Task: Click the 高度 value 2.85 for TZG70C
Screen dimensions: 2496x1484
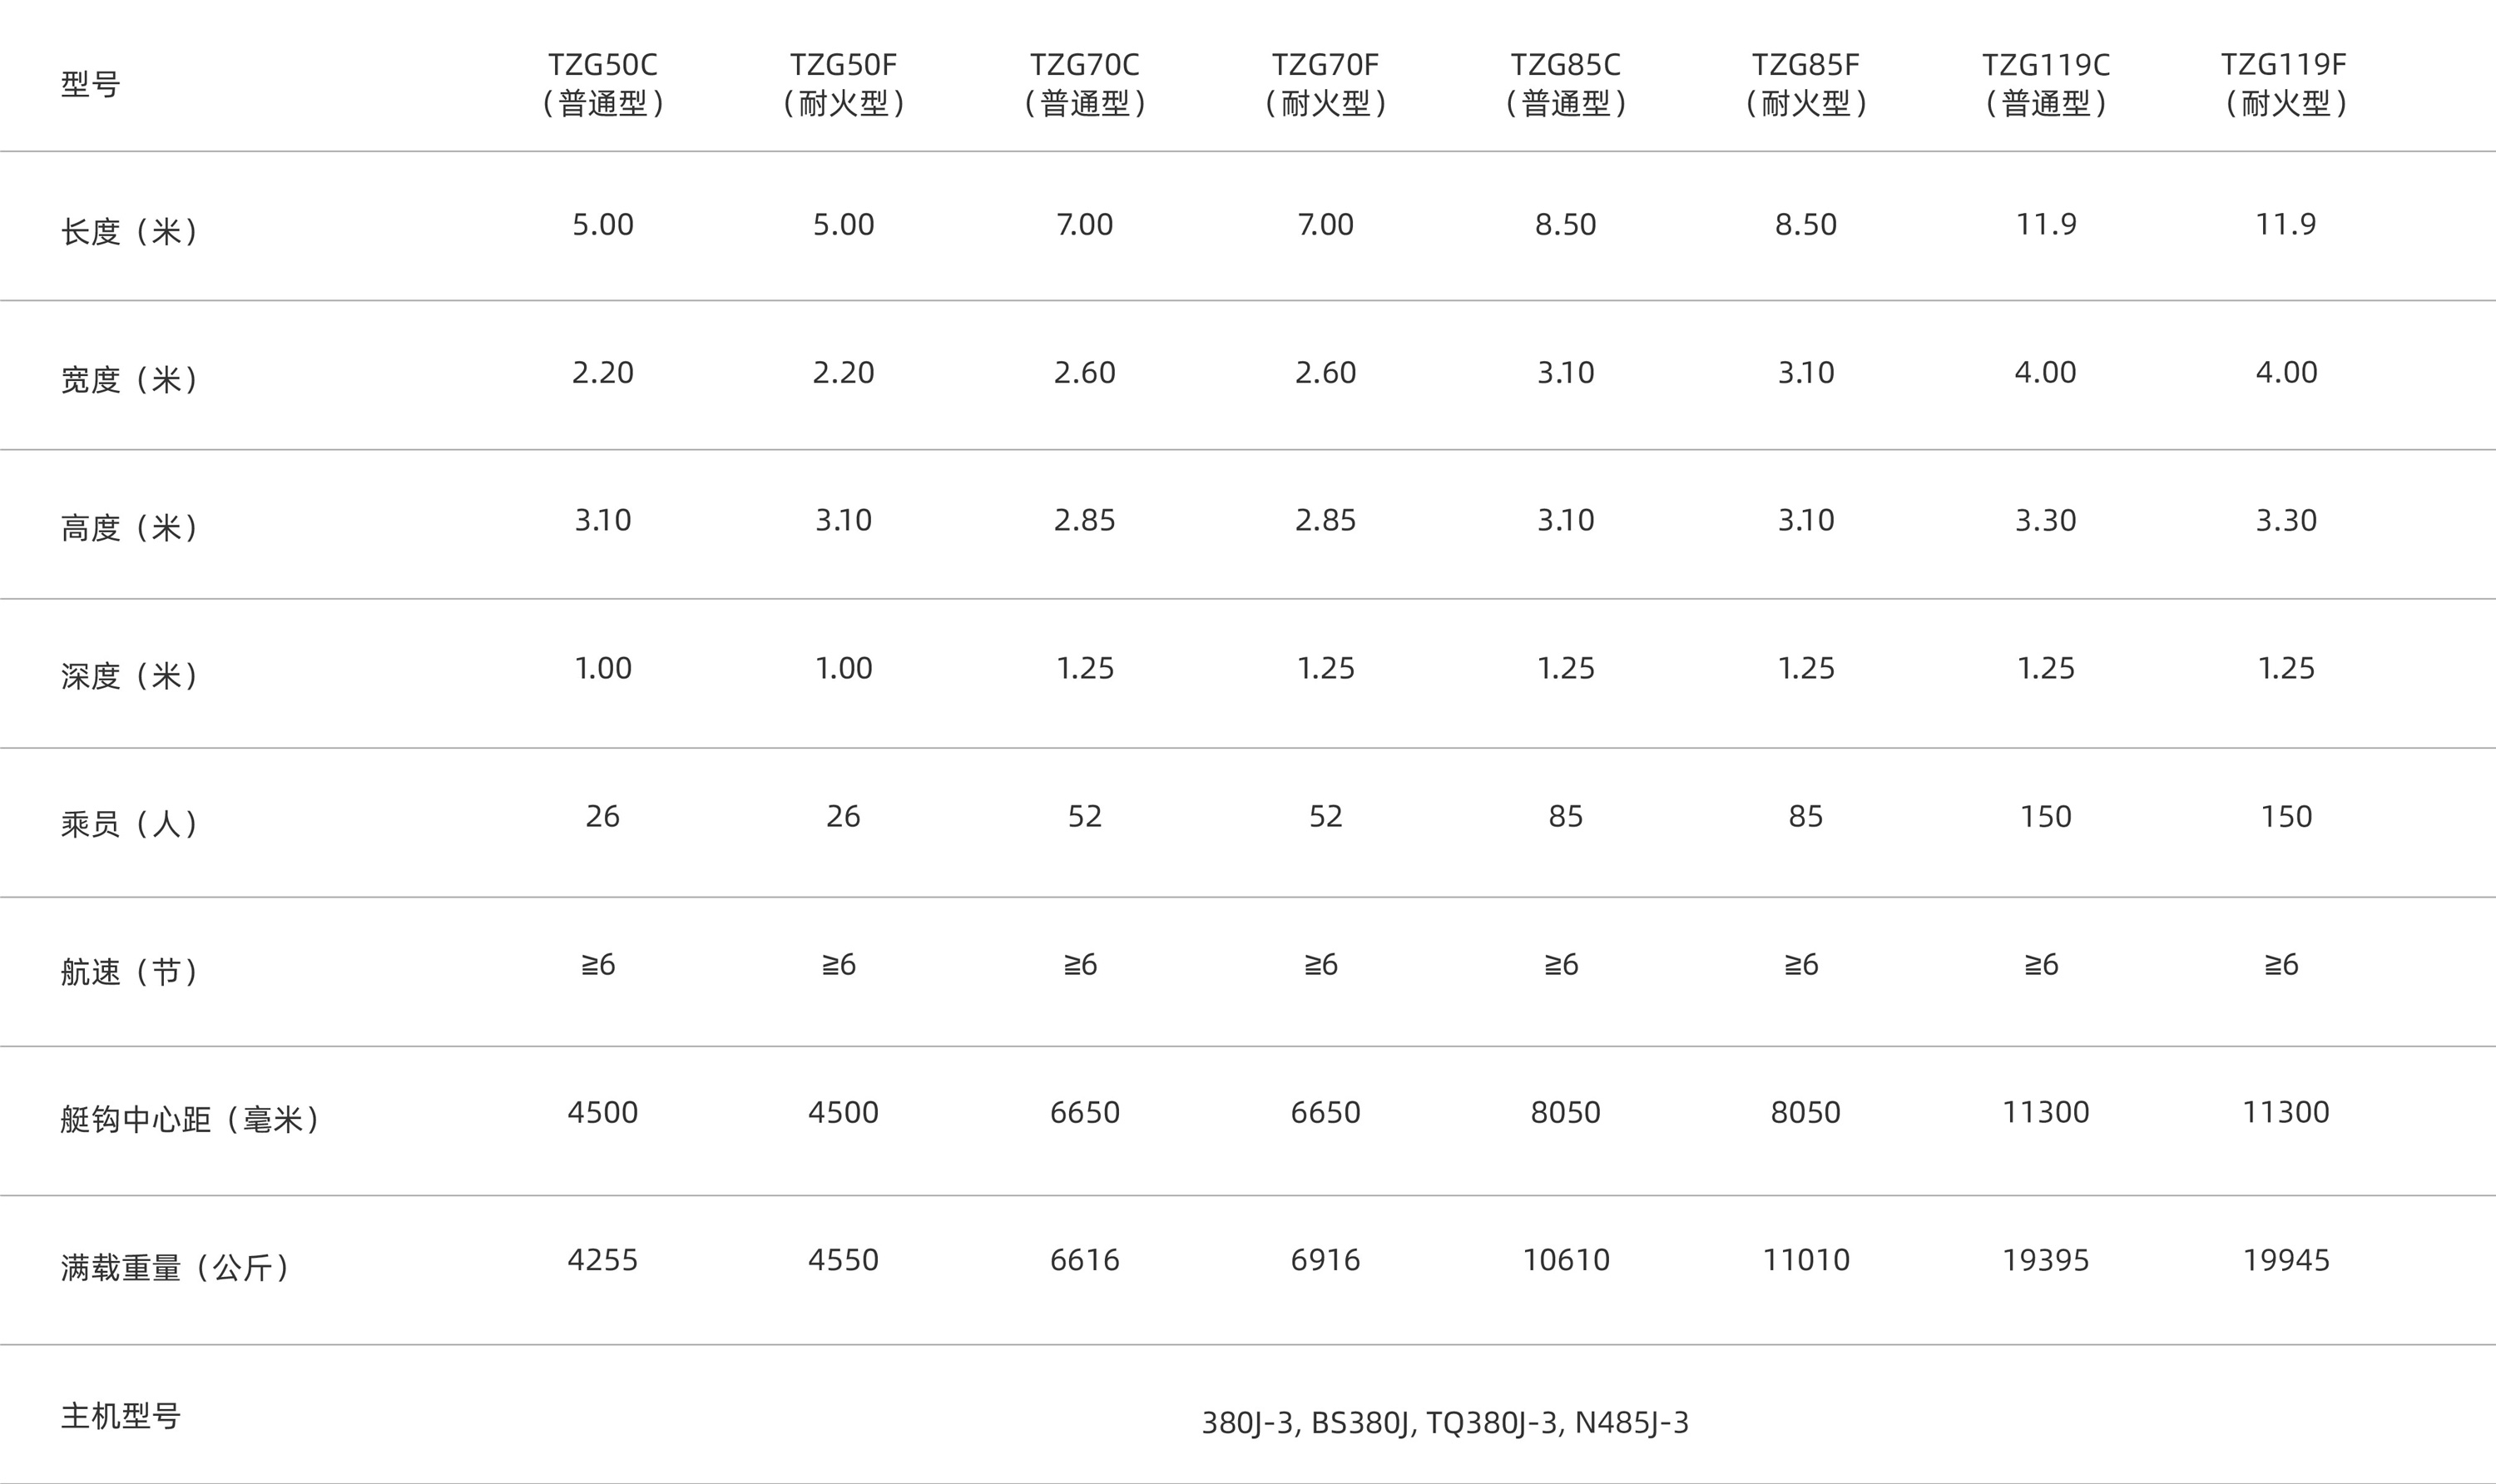Action: pyautogui.click(x=1084, y=520)
